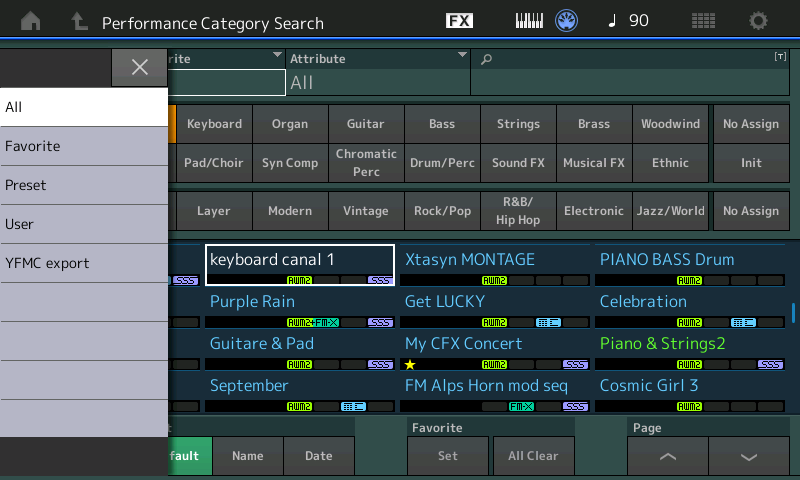Toggle the Strings category filter
Viewport: 800px width, 480px height.
[x=518, y=124]
